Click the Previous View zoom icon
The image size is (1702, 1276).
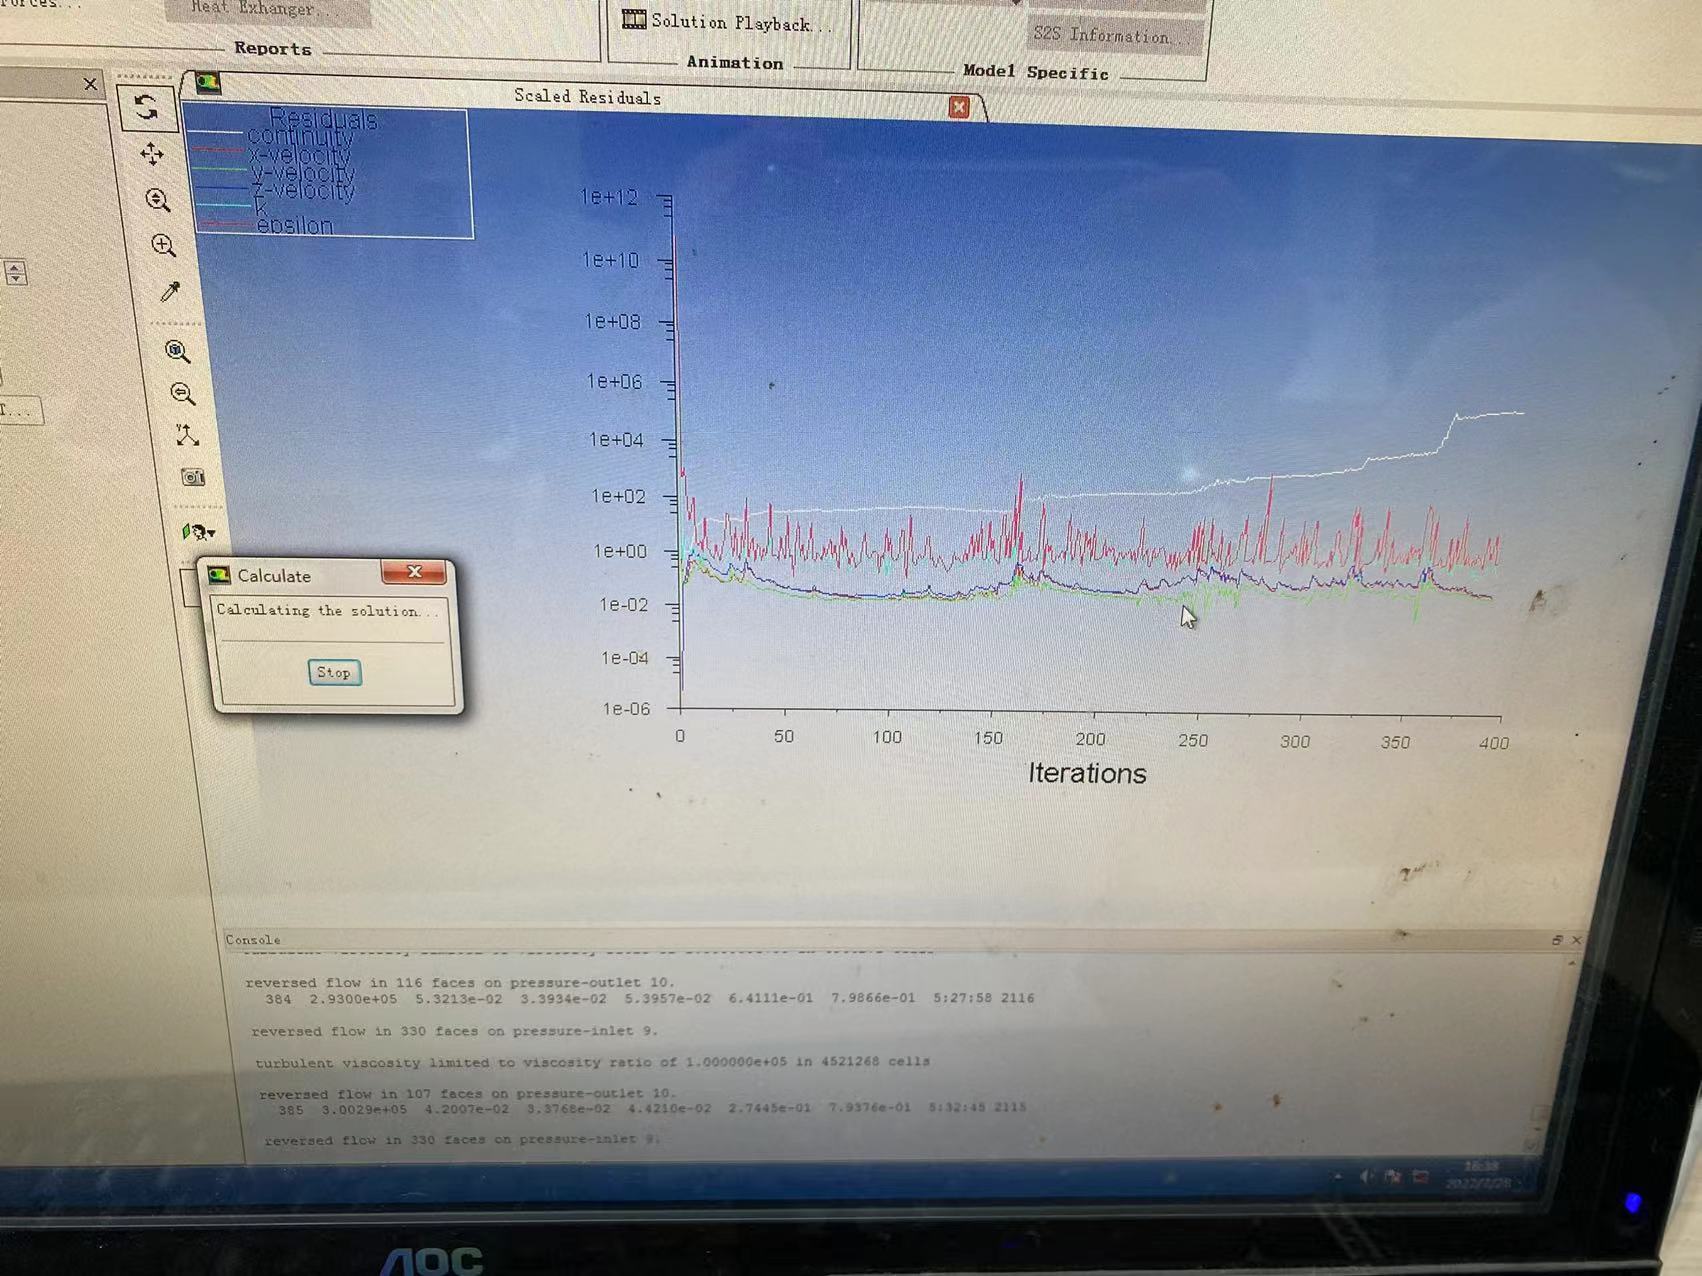182,394
